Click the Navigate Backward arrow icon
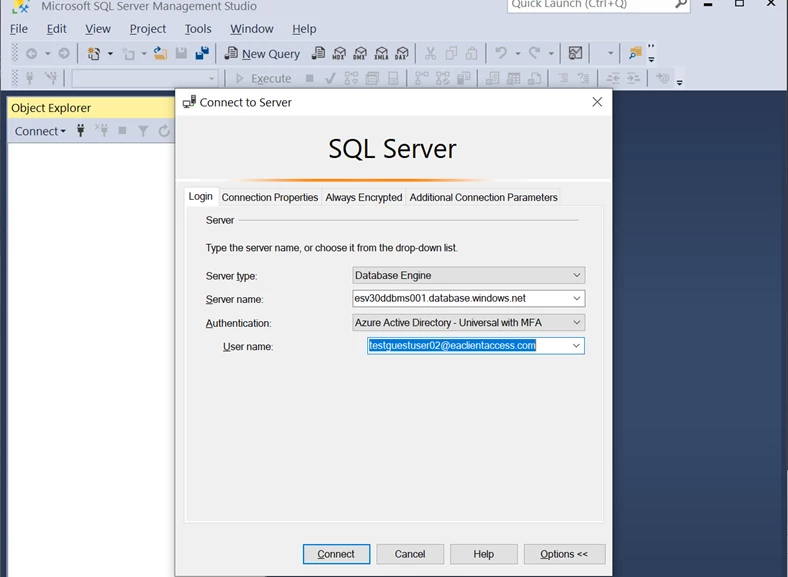 coord(32,53)
